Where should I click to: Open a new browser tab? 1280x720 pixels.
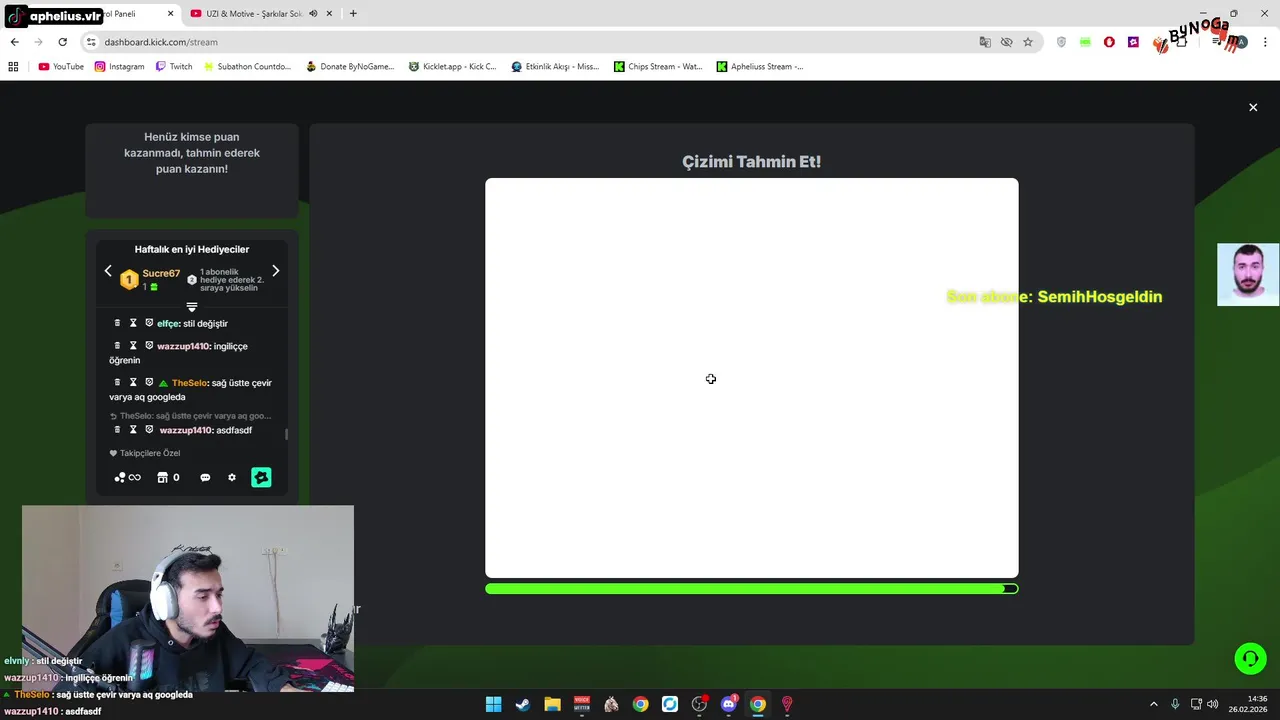(353, 14)
